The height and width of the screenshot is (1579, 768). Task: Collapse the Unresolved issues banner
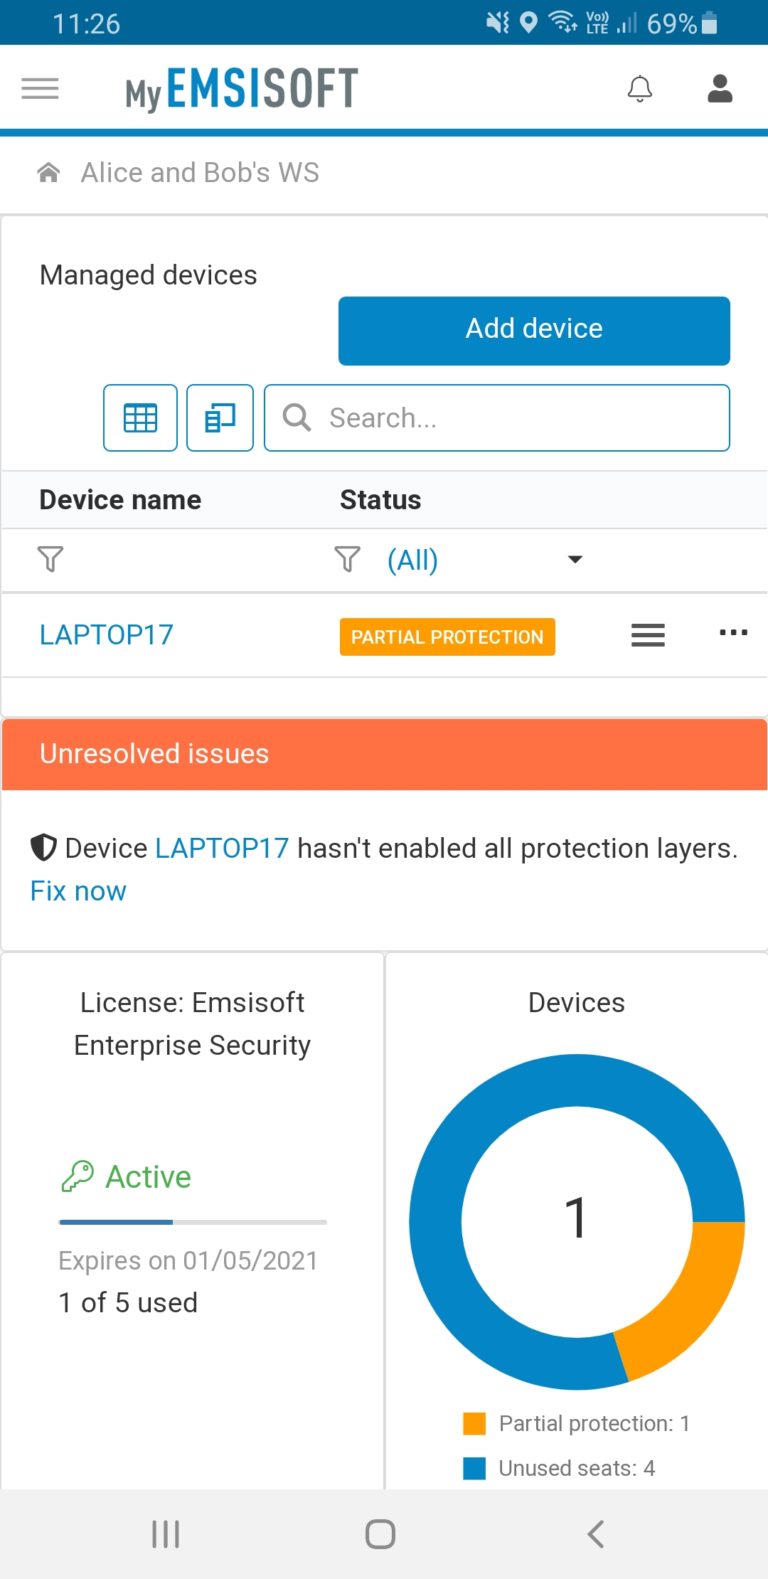384,754
